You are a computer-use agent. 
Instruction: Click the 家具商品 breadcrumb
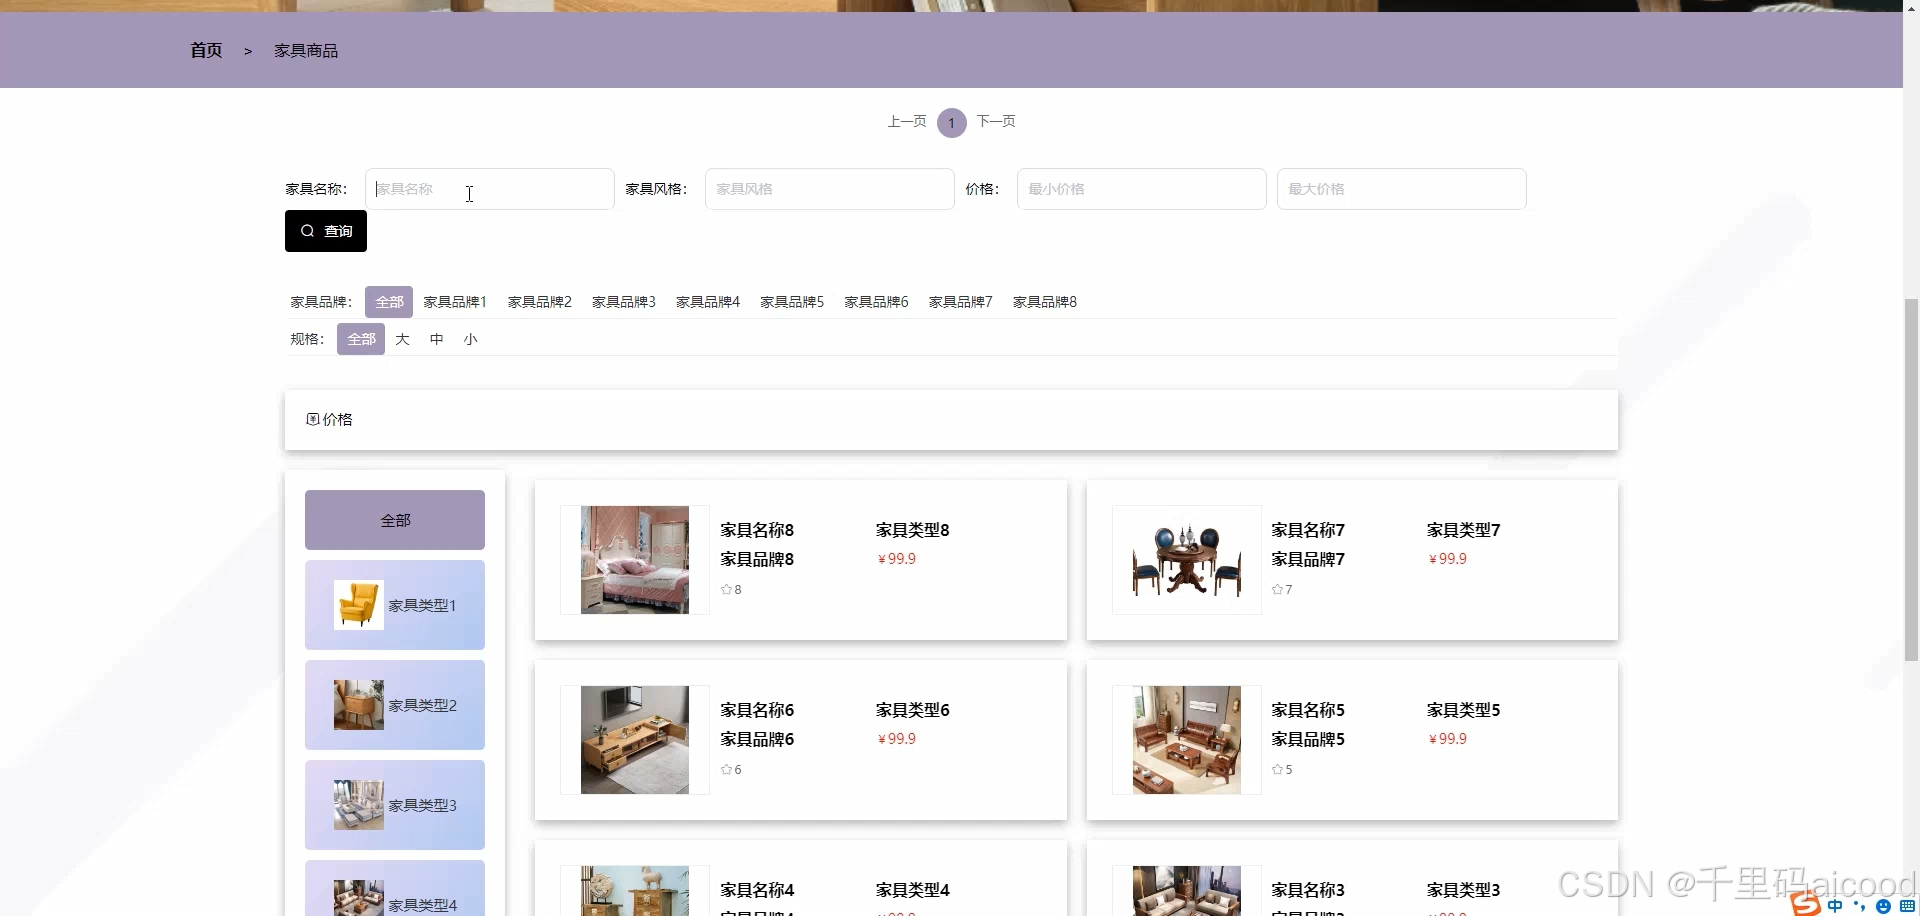click(306, 51)
